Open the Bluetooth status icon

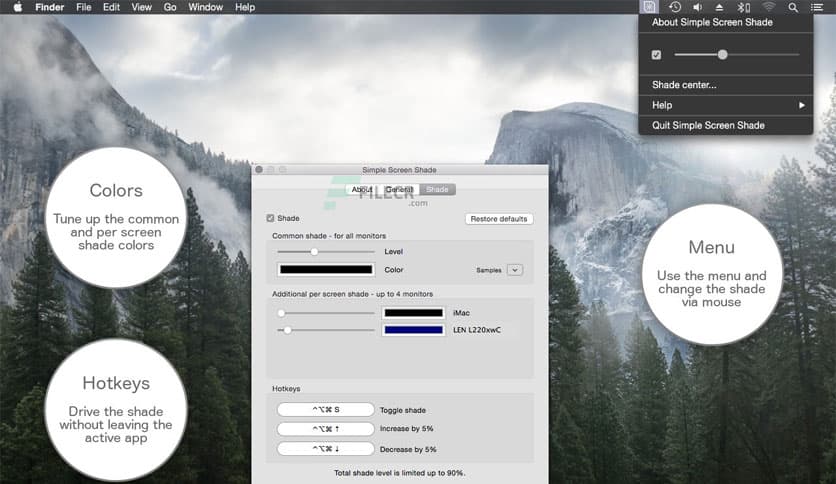click(743, 7)
